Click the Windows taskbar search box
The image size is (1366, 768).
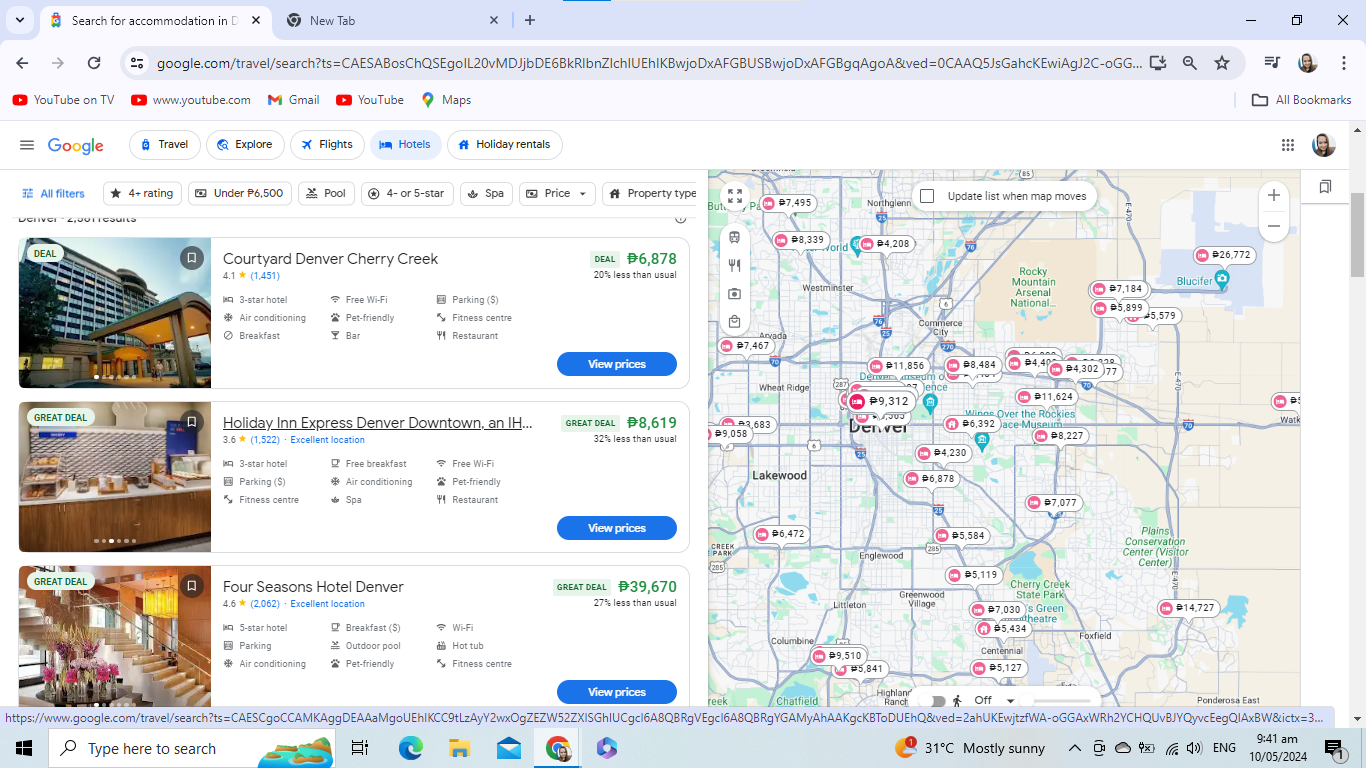point(191,748)
